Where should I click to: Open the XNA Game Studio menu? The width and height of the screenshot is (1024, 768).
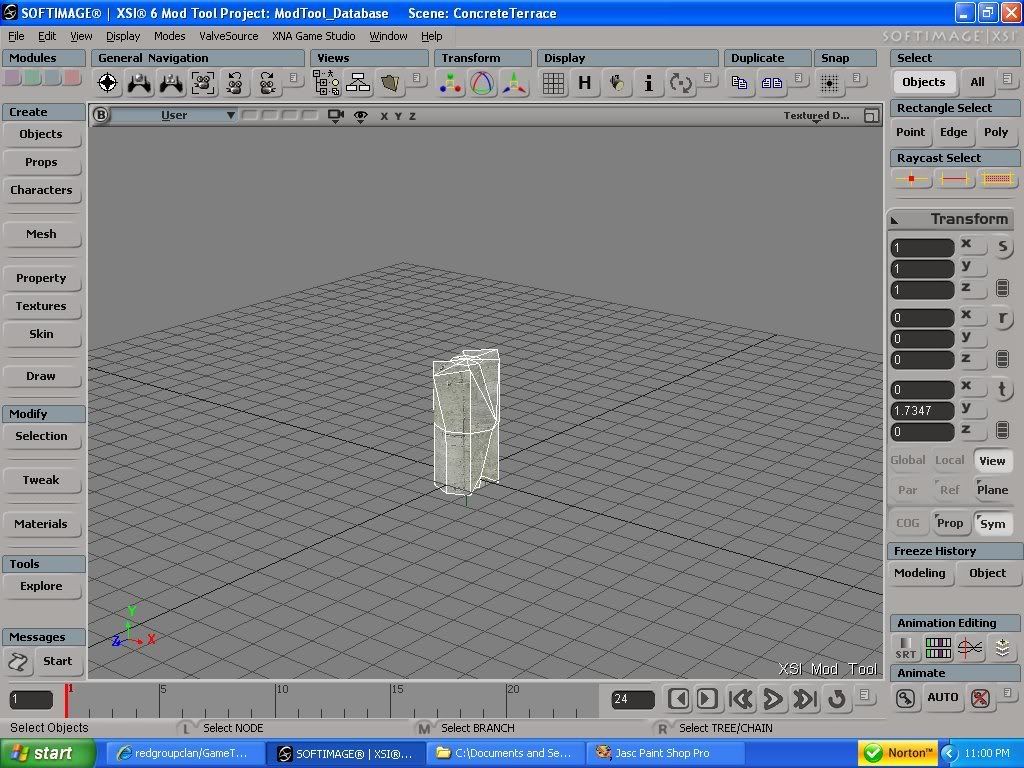(313, 36)
